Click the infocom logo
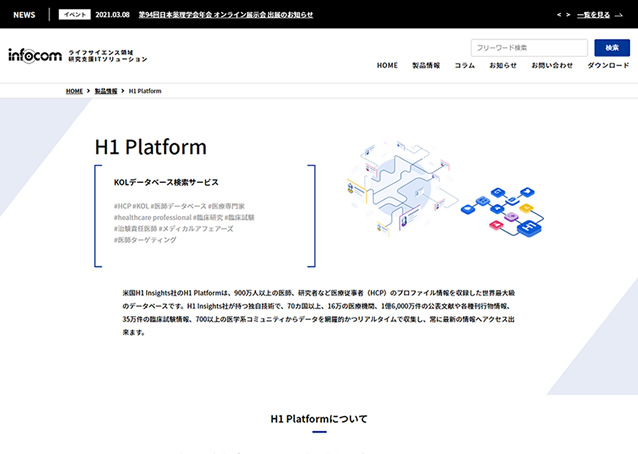 coord(35,55)
